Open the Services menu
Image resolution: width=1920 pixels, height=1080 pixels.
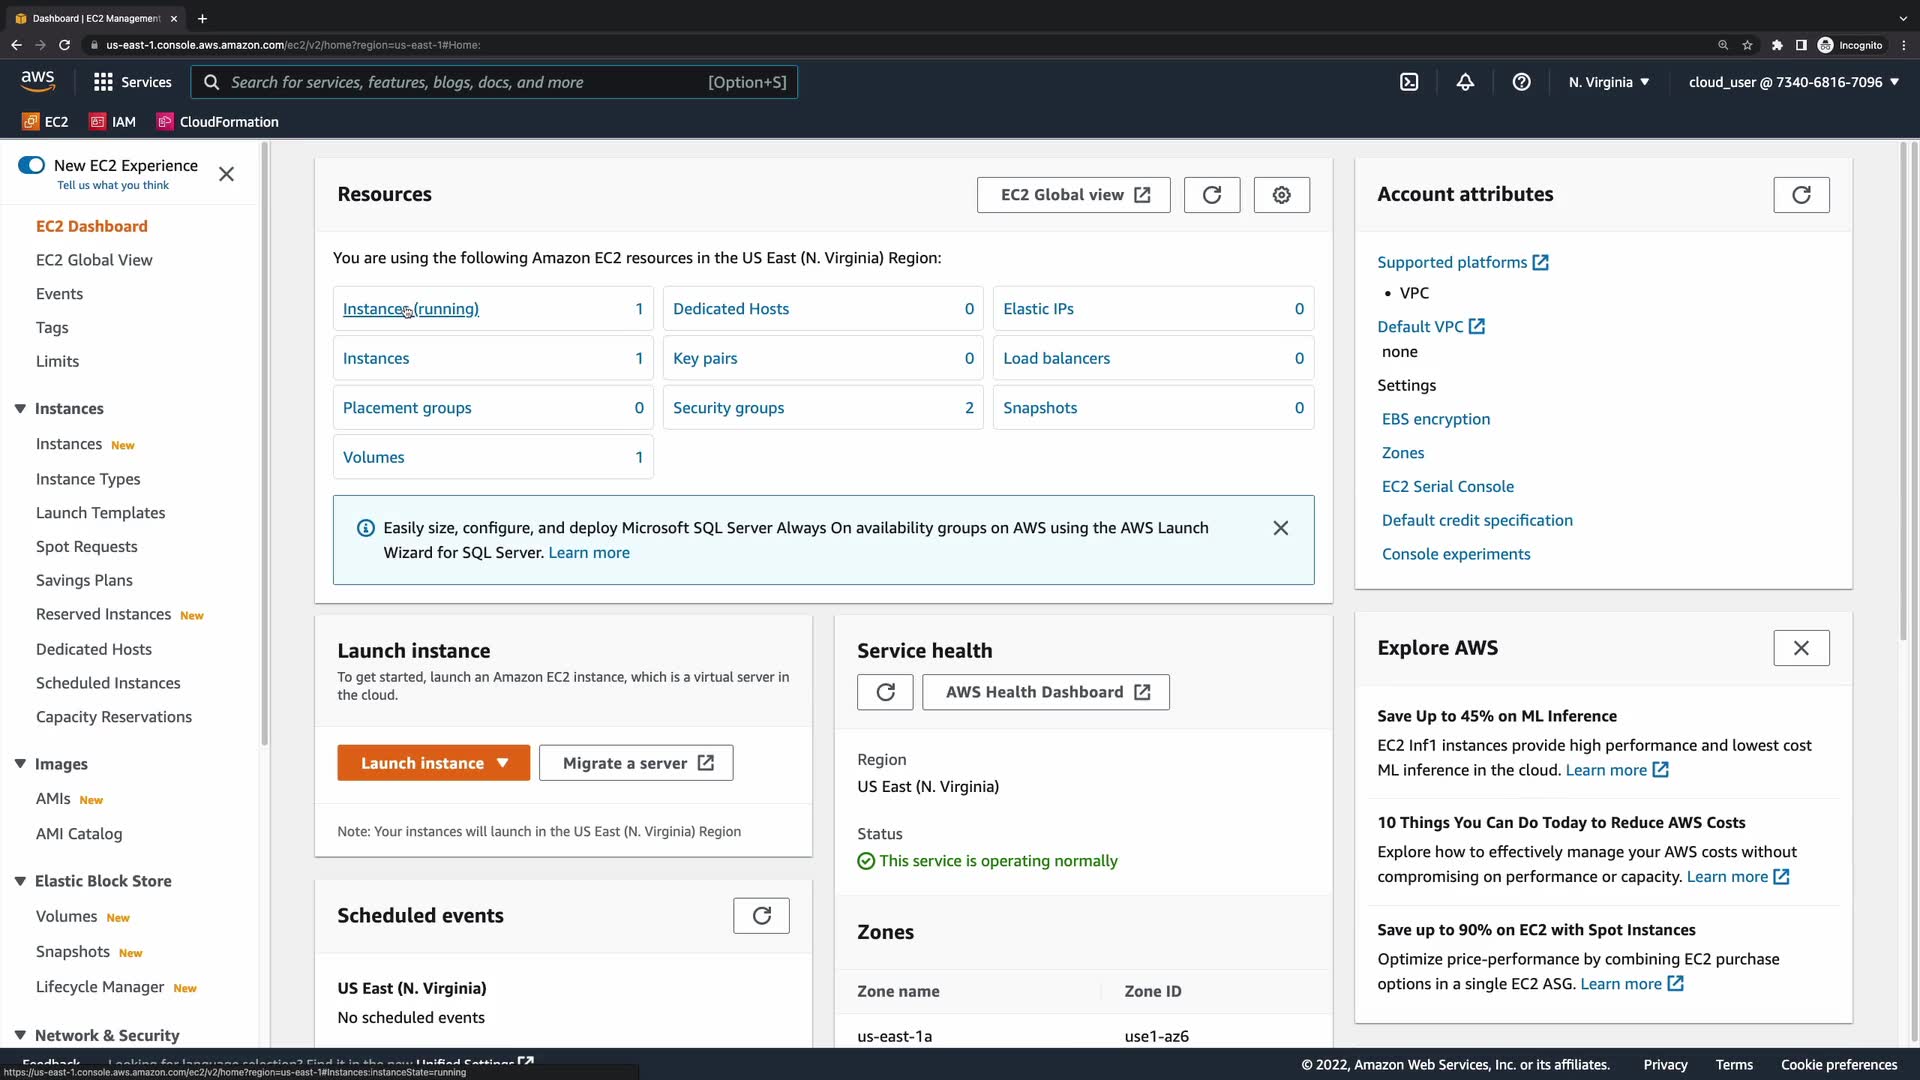pos(132,82)
